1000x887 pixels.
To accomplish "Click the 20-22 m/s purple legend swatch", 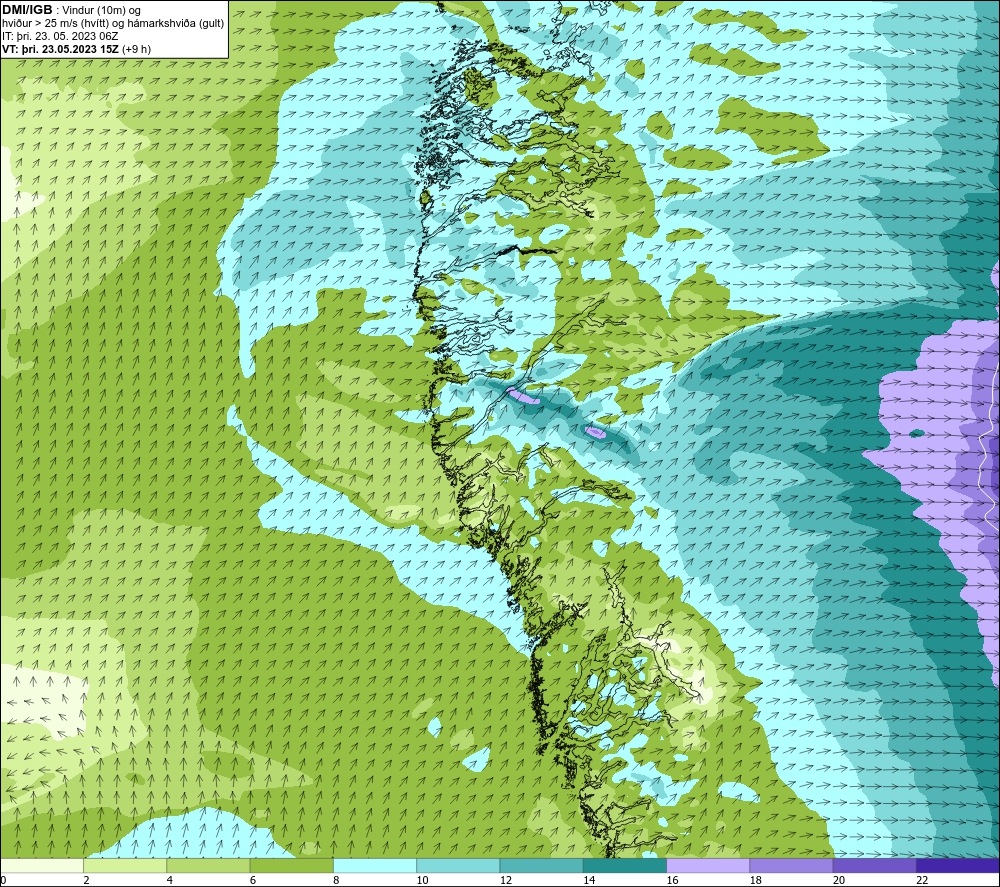I will 874,865.
